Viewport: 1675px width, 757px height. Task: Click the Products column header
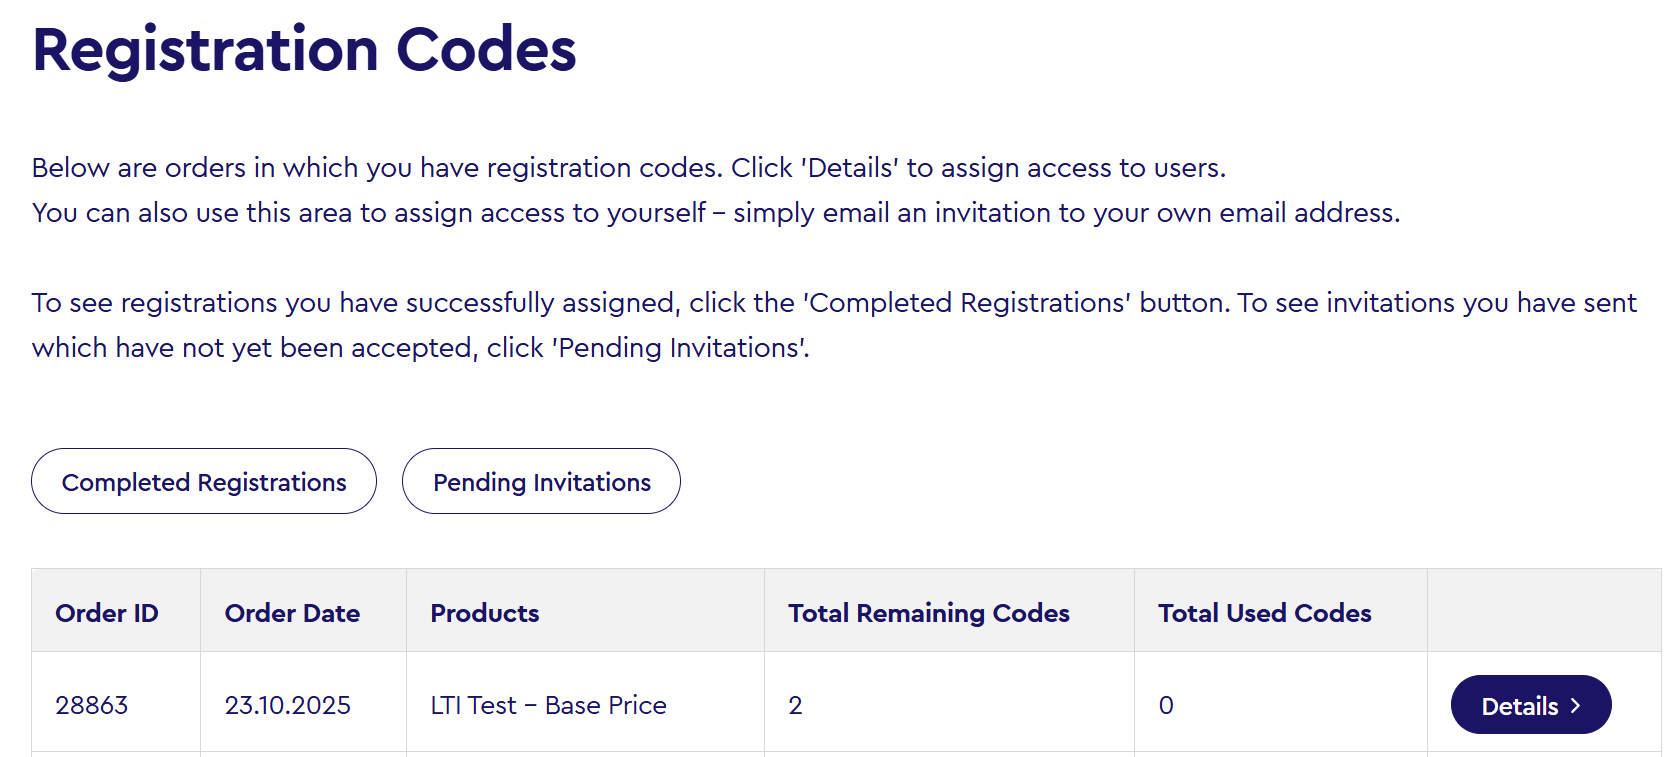[485, 613]
